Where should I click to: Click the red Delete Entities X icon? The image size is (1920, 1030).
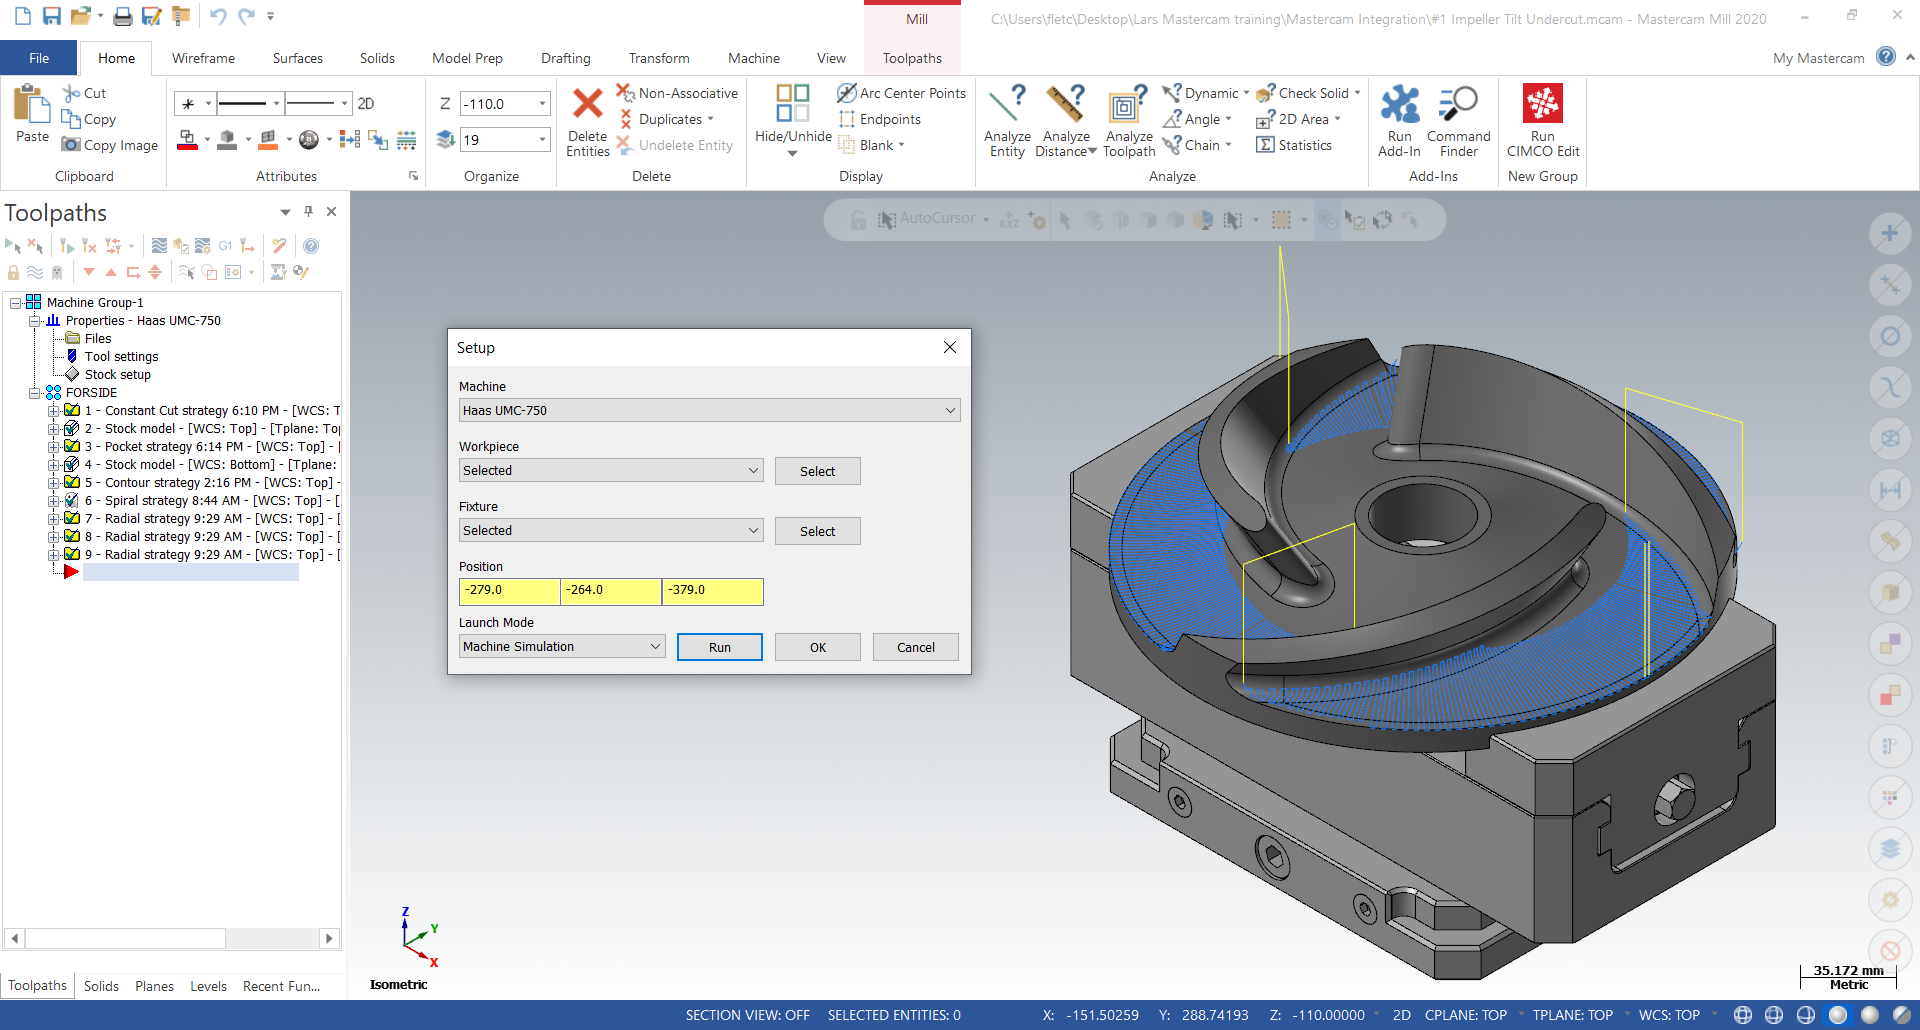[587, 104]
